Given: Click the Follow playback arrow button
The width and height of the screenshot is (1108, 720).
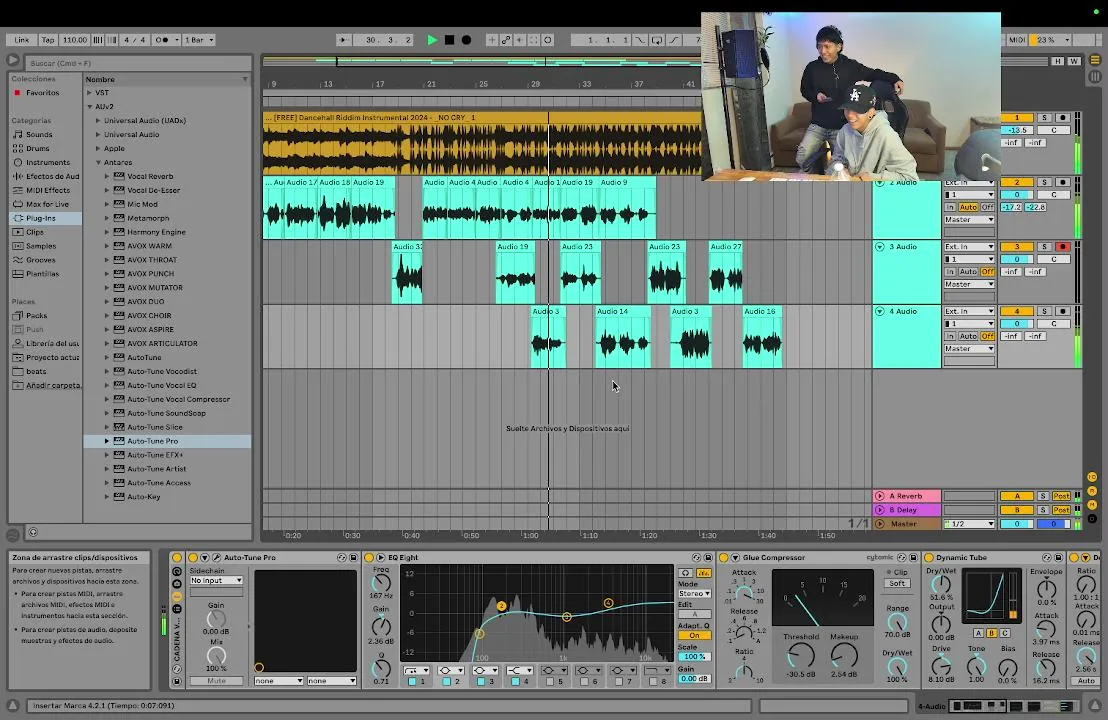Looking at the screenshot, I should pyautogui.click(x=343, y=40).
